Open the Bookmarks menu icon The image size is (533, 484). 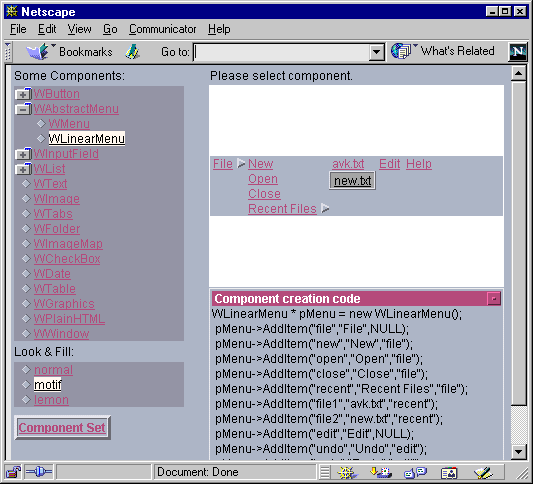click(x=38, y=51)
